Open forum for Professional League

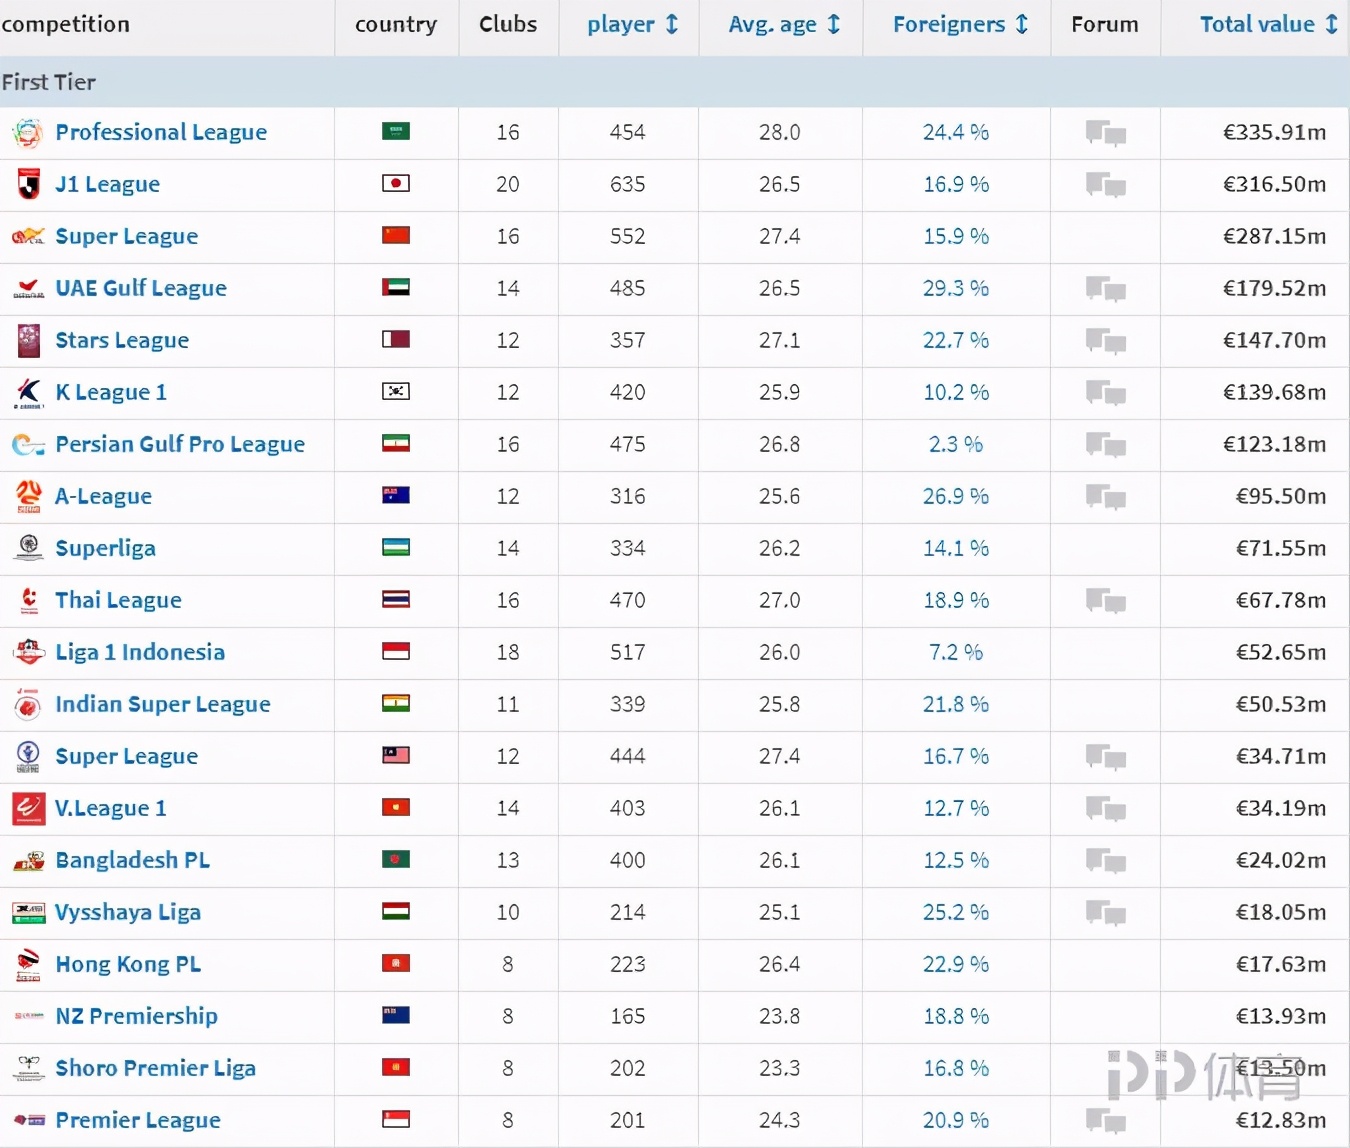(1105, 133)
